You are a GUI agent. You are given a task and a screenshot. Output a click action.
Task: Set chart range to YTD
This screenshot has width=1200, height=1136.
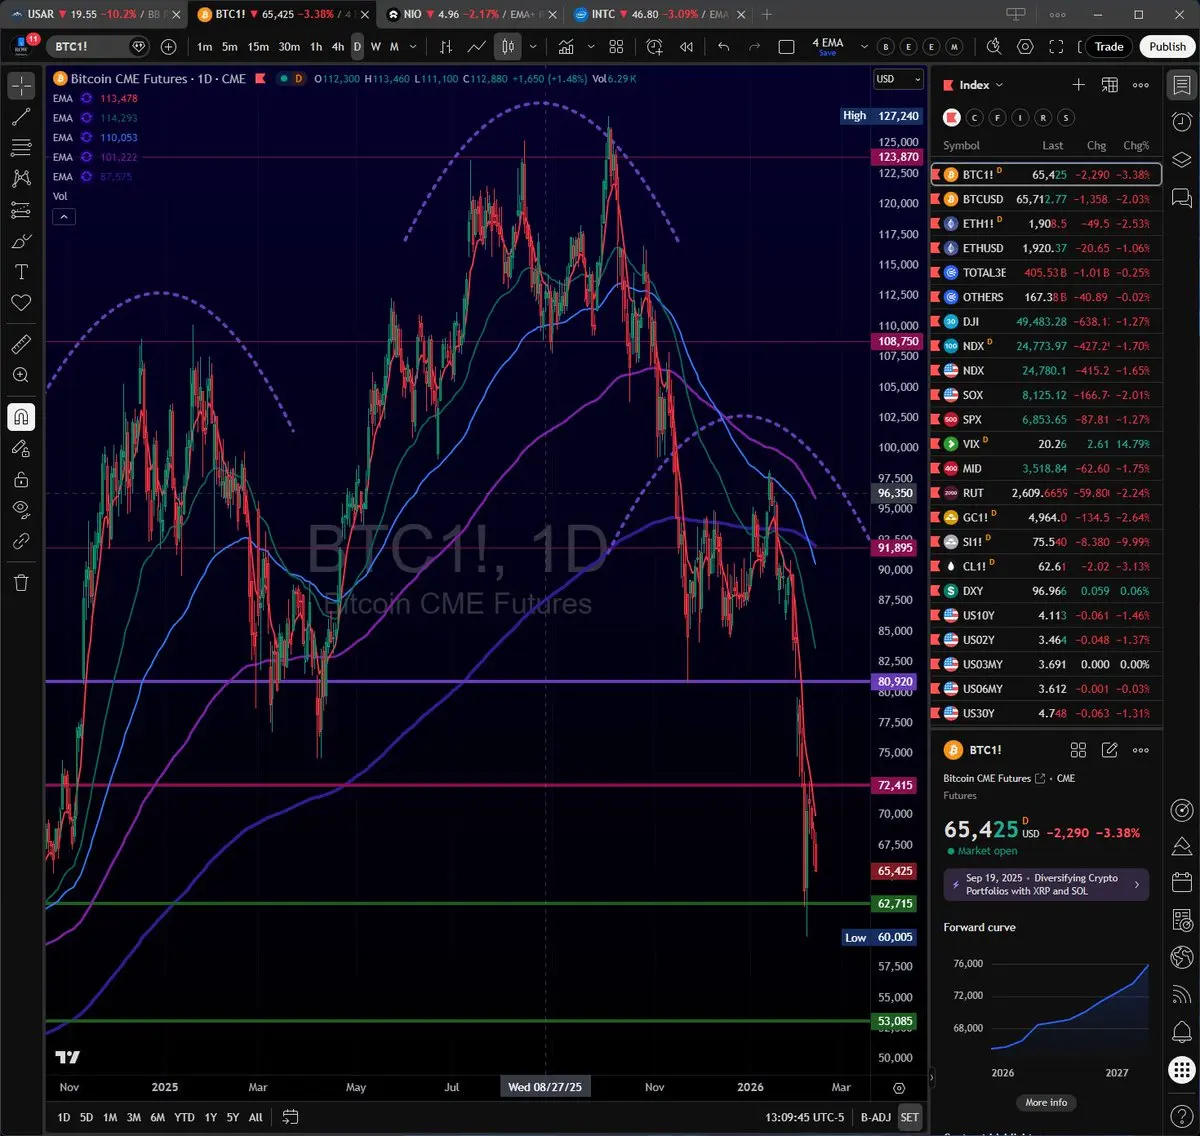184,1117
